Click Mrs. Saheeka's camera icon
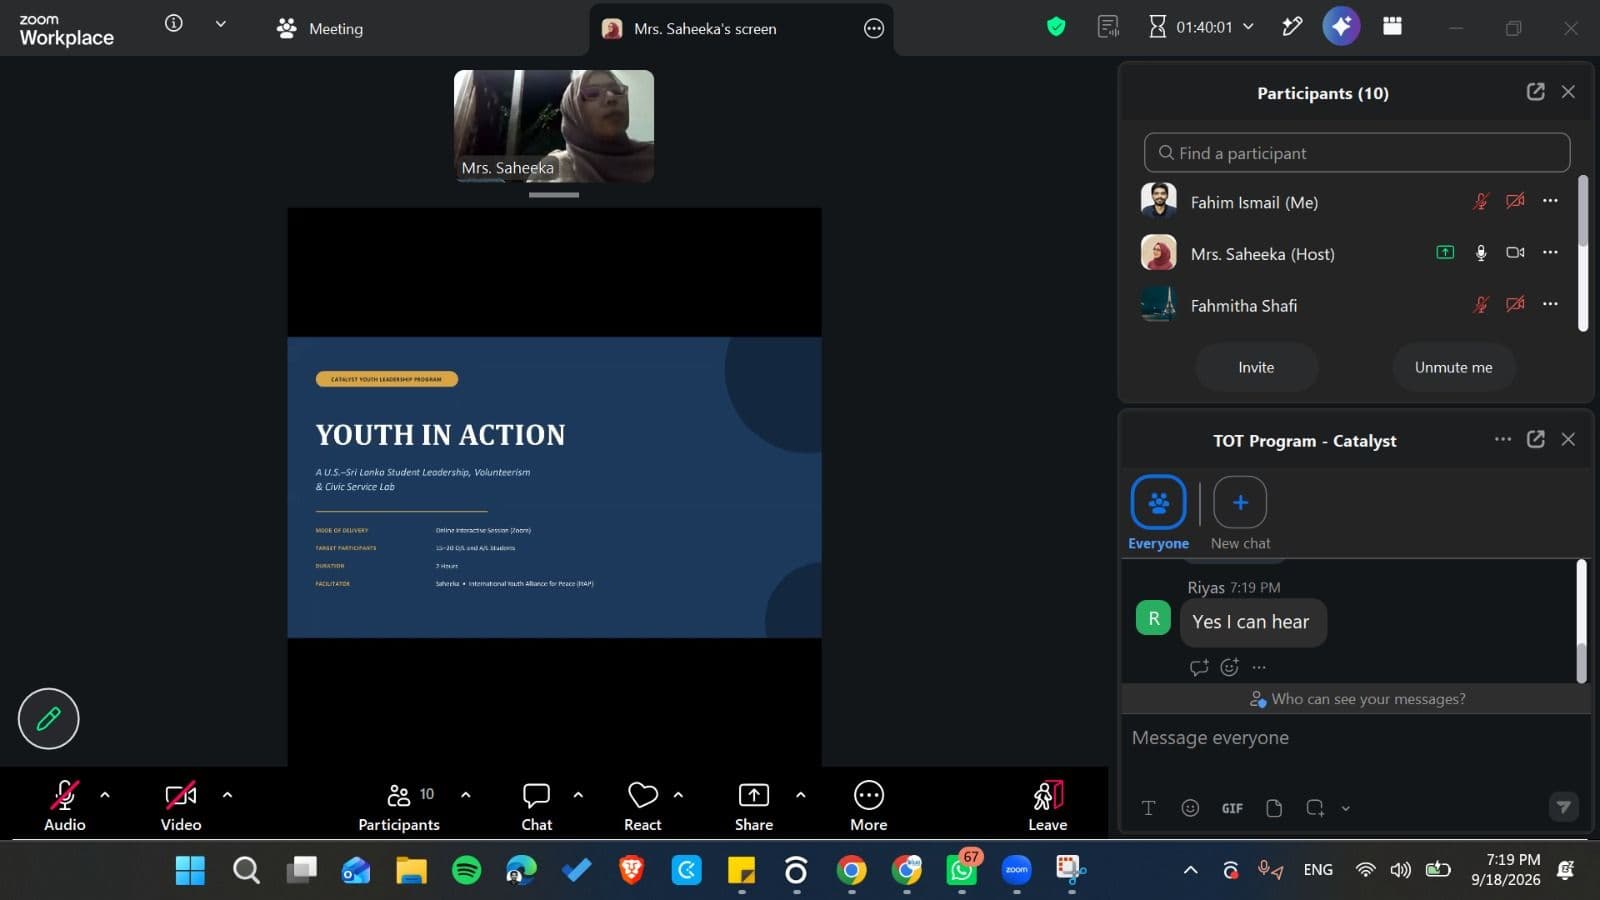Image resolution: width=1600 pixels, height=900 pixels. pyautogui.click(x=1516, y=253)
